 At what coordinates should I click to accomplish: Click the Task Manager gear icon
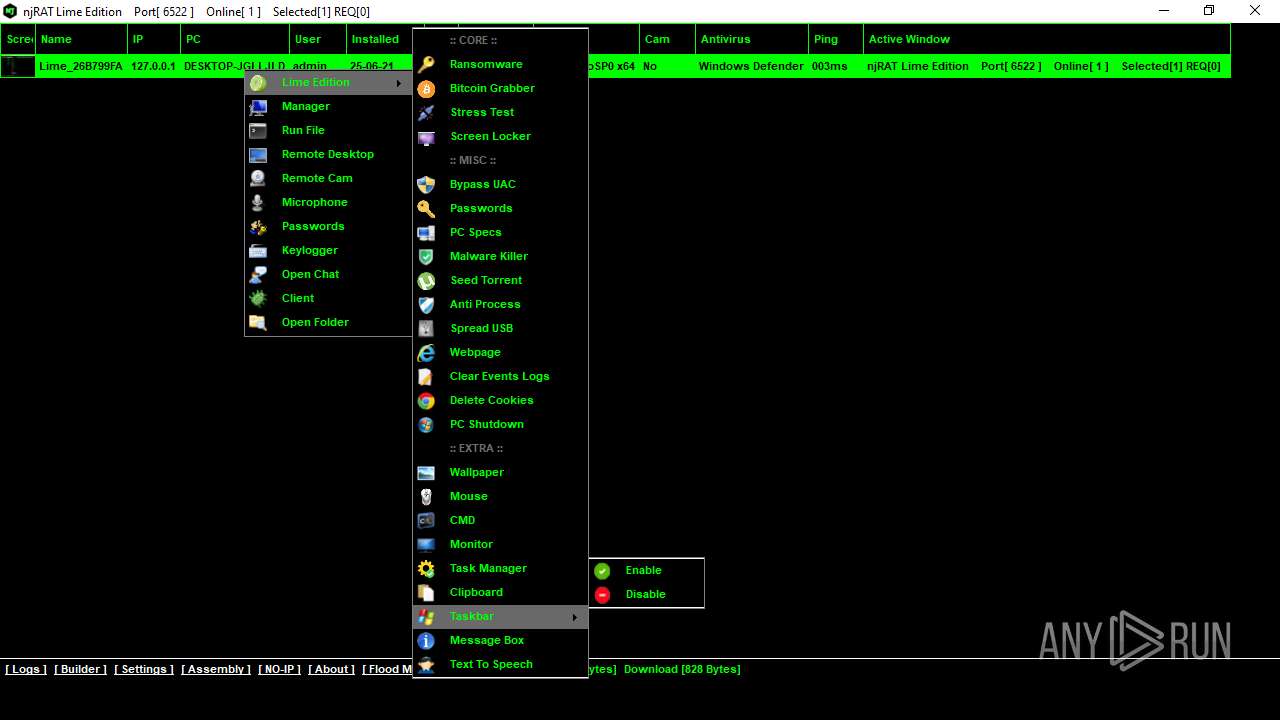coord(426,568)
